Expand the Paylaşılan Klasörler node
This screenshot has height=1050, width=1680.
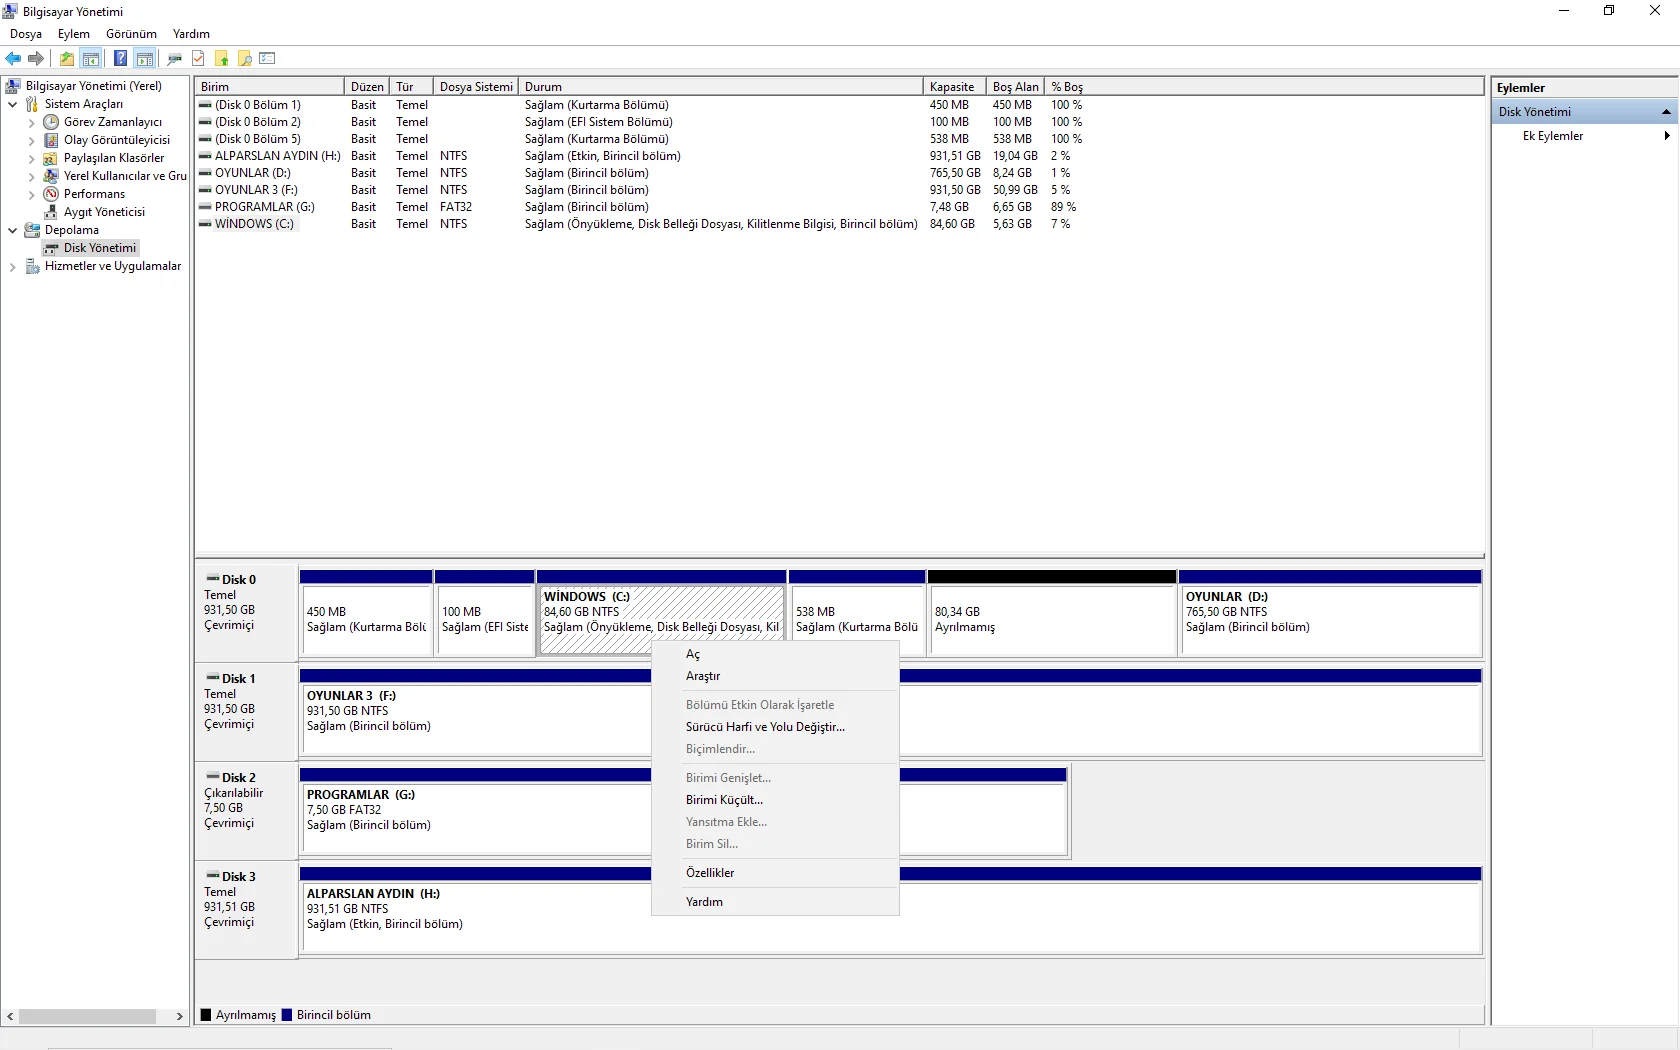[x=31, y=158]
